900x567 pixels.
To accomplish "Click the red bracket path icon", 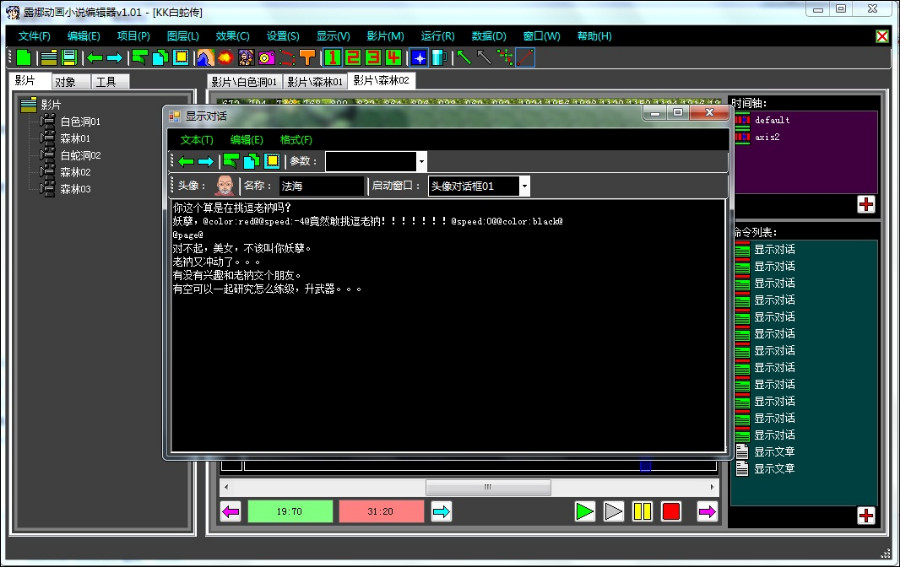I will [287, 57].
